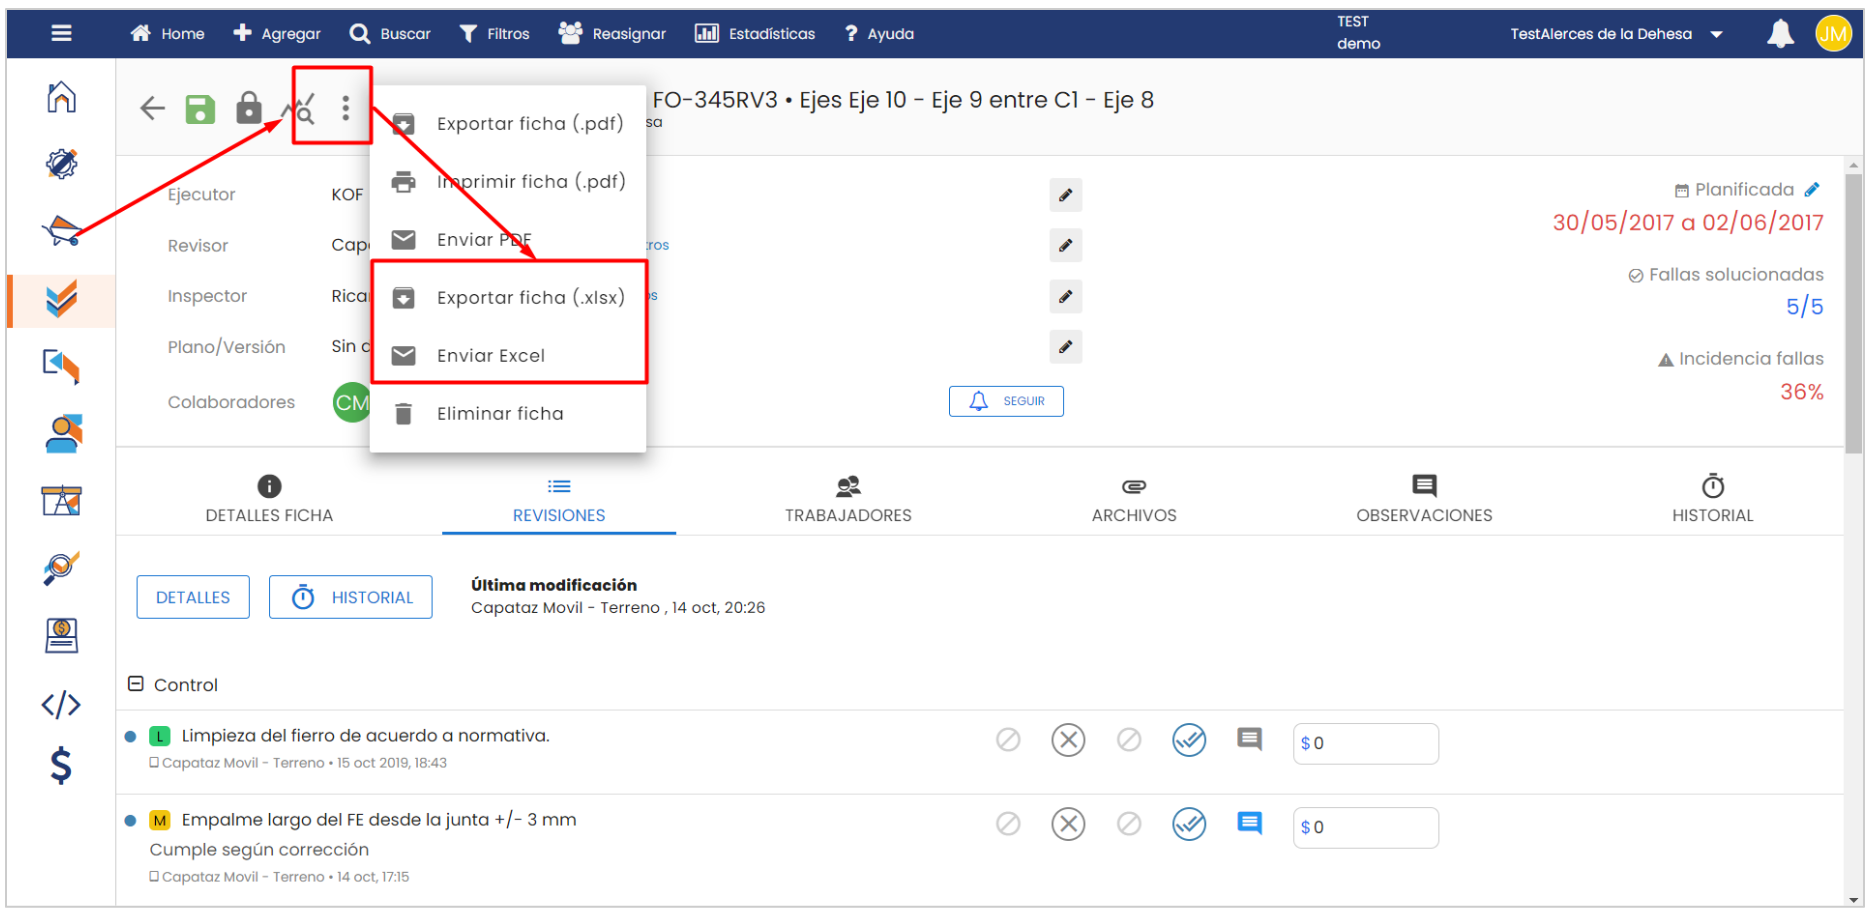1869x914 pixels.
Task: Collapse the Control section
Action: pyautogui.click(x=136, y=684)
